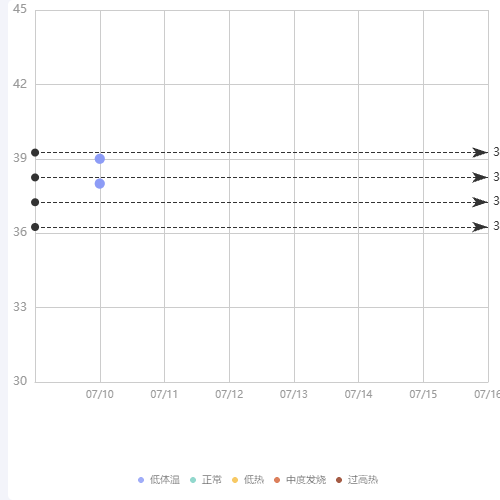Click the orange 中度发烧 legend dot

pos(277,480)
